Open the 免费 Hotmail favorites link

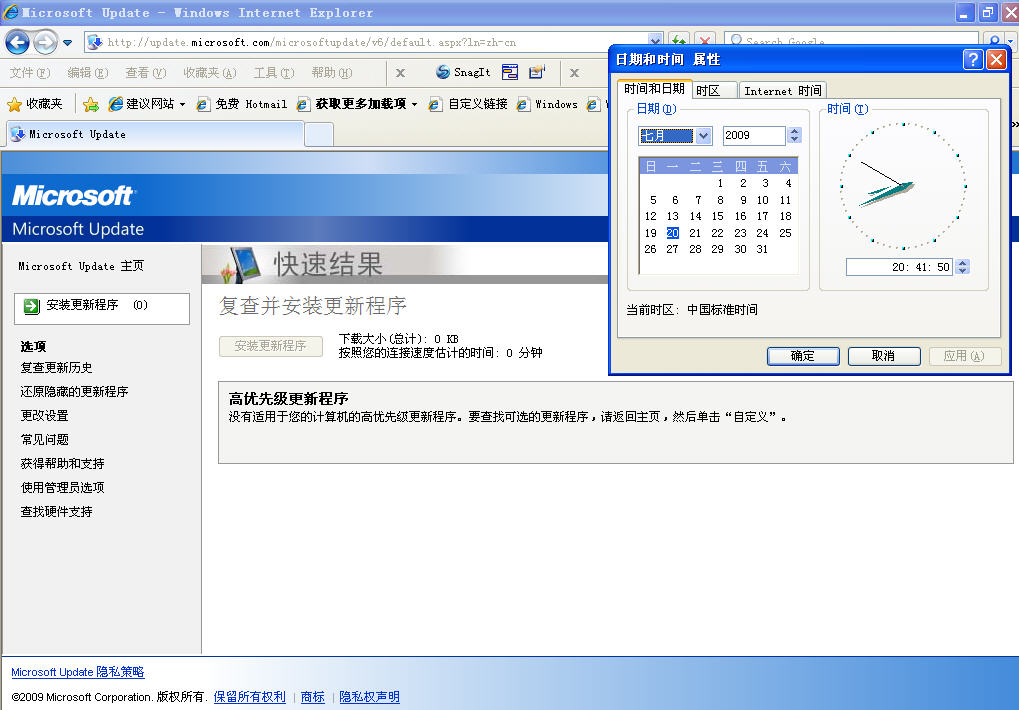click(x=241, y=104)
